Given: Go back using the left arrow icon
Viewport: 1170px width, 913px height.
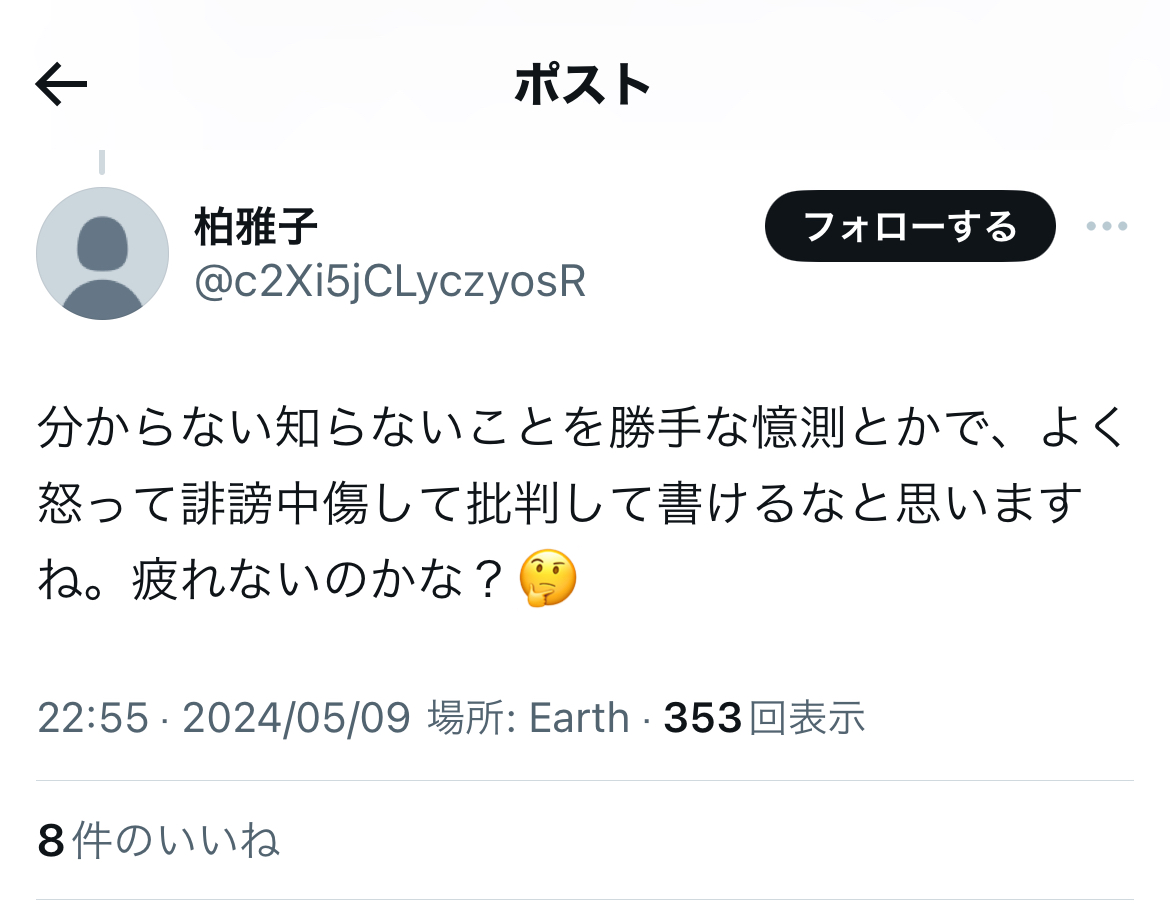Looking at the screenshot, I should (x=61, y=84).
